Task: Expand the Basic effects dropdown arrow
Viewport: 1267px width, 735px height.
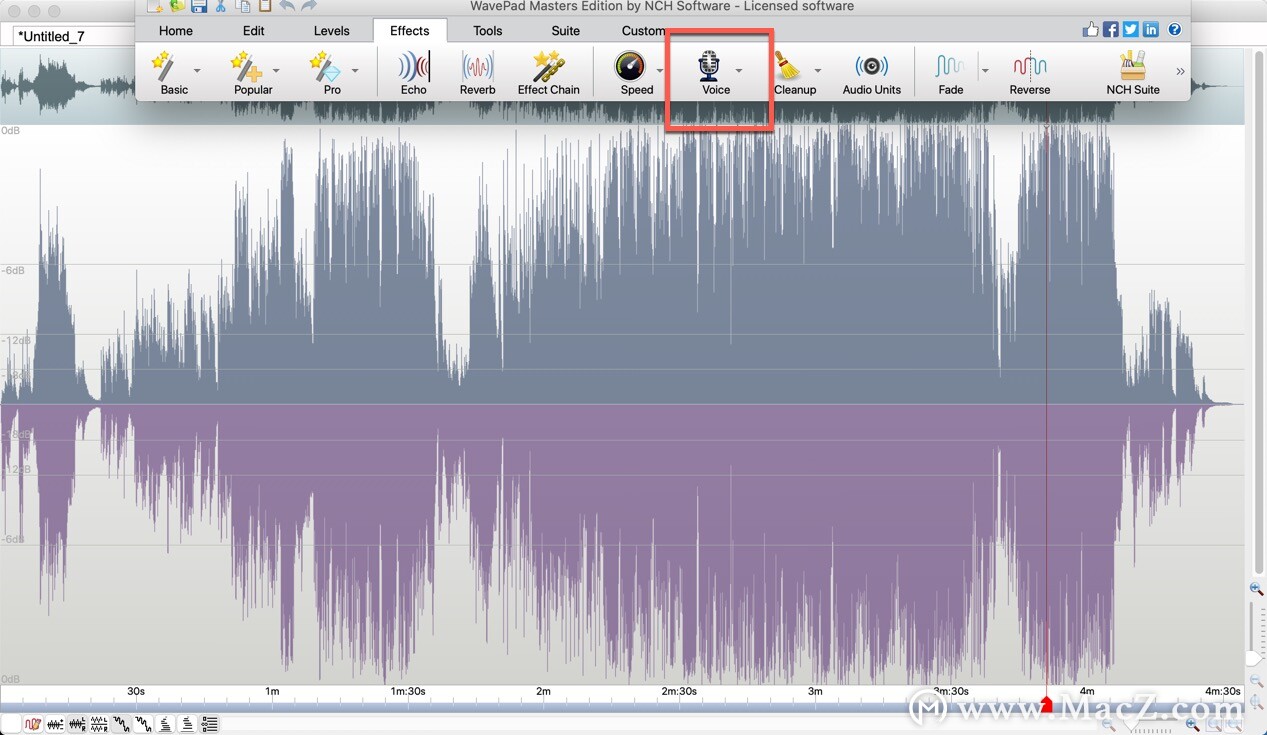Action: point(197,70)
